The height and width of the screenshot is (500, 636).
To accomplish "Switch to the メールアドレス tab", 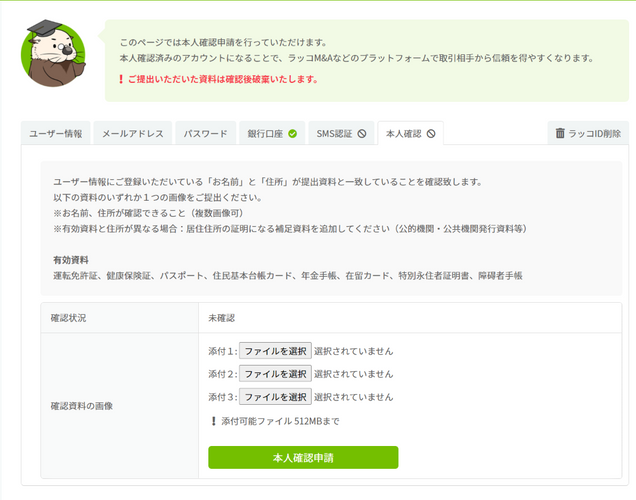I will coord(132,133).
